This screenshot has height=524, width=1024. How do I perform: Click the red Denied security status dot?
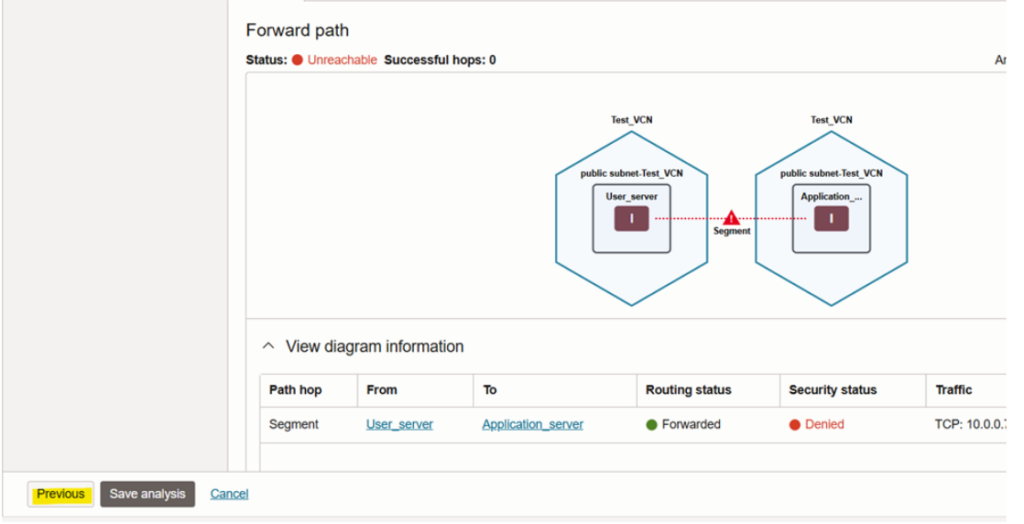[x=795, y=424]
